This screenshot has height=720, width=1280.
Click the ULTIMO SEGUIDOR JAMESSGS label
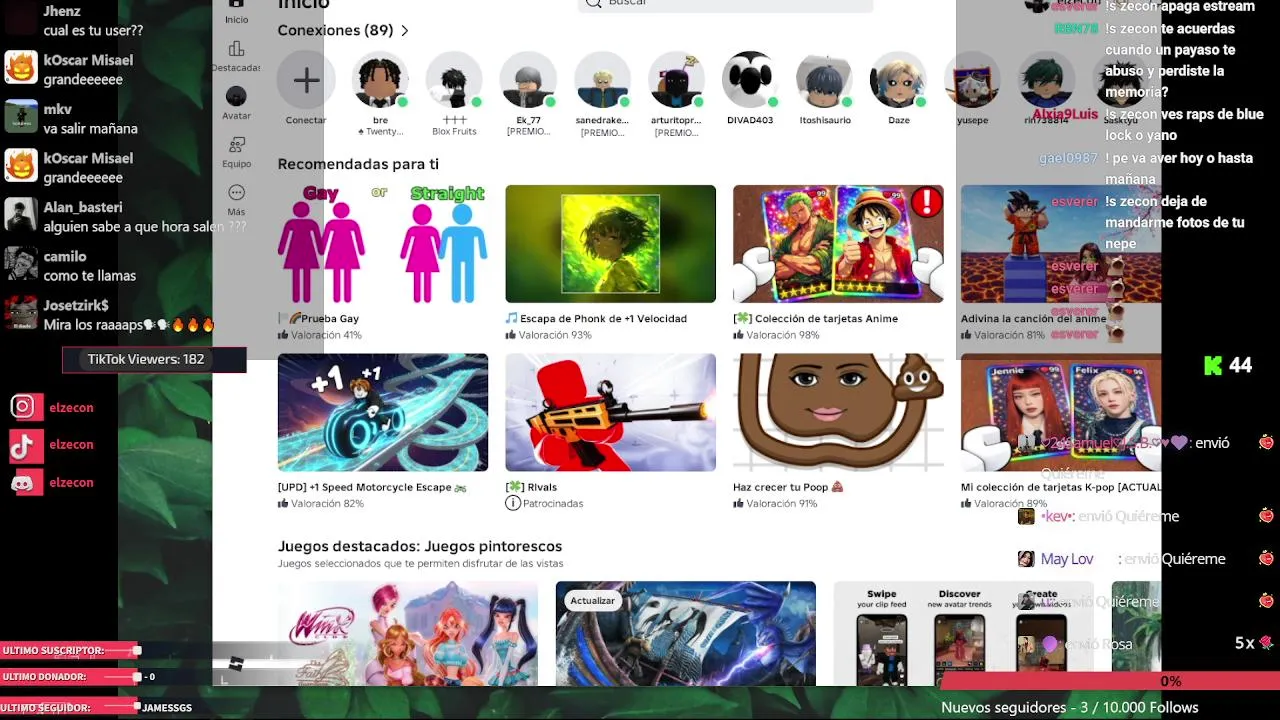[x=96, y=707]
